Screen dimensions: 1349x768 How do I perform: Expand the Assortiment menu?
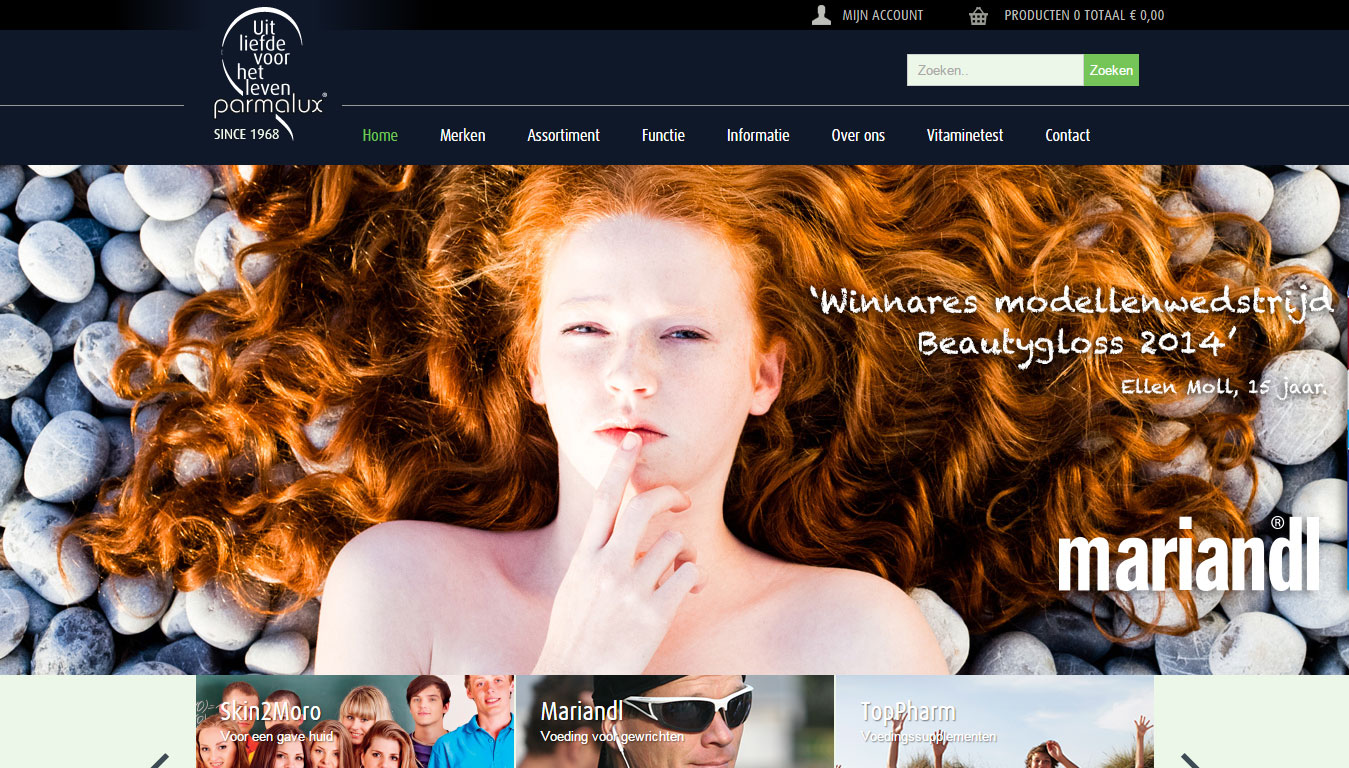tap(563, 135)
